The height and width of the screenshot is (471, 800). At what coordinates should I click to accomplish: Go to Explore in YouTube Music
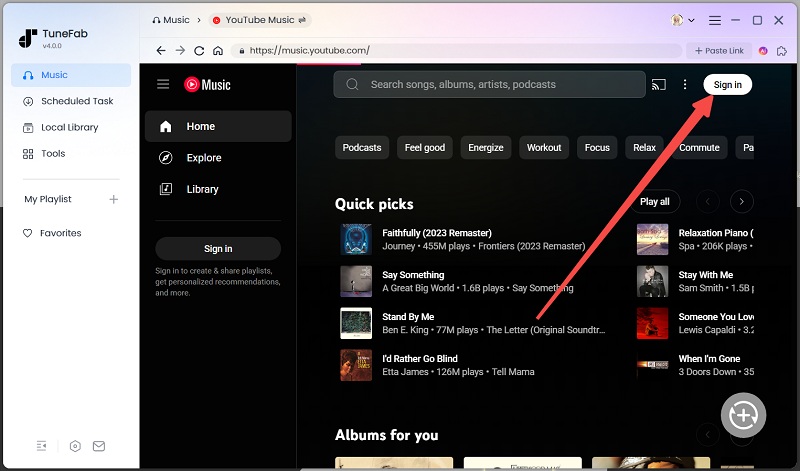point(203,158)
